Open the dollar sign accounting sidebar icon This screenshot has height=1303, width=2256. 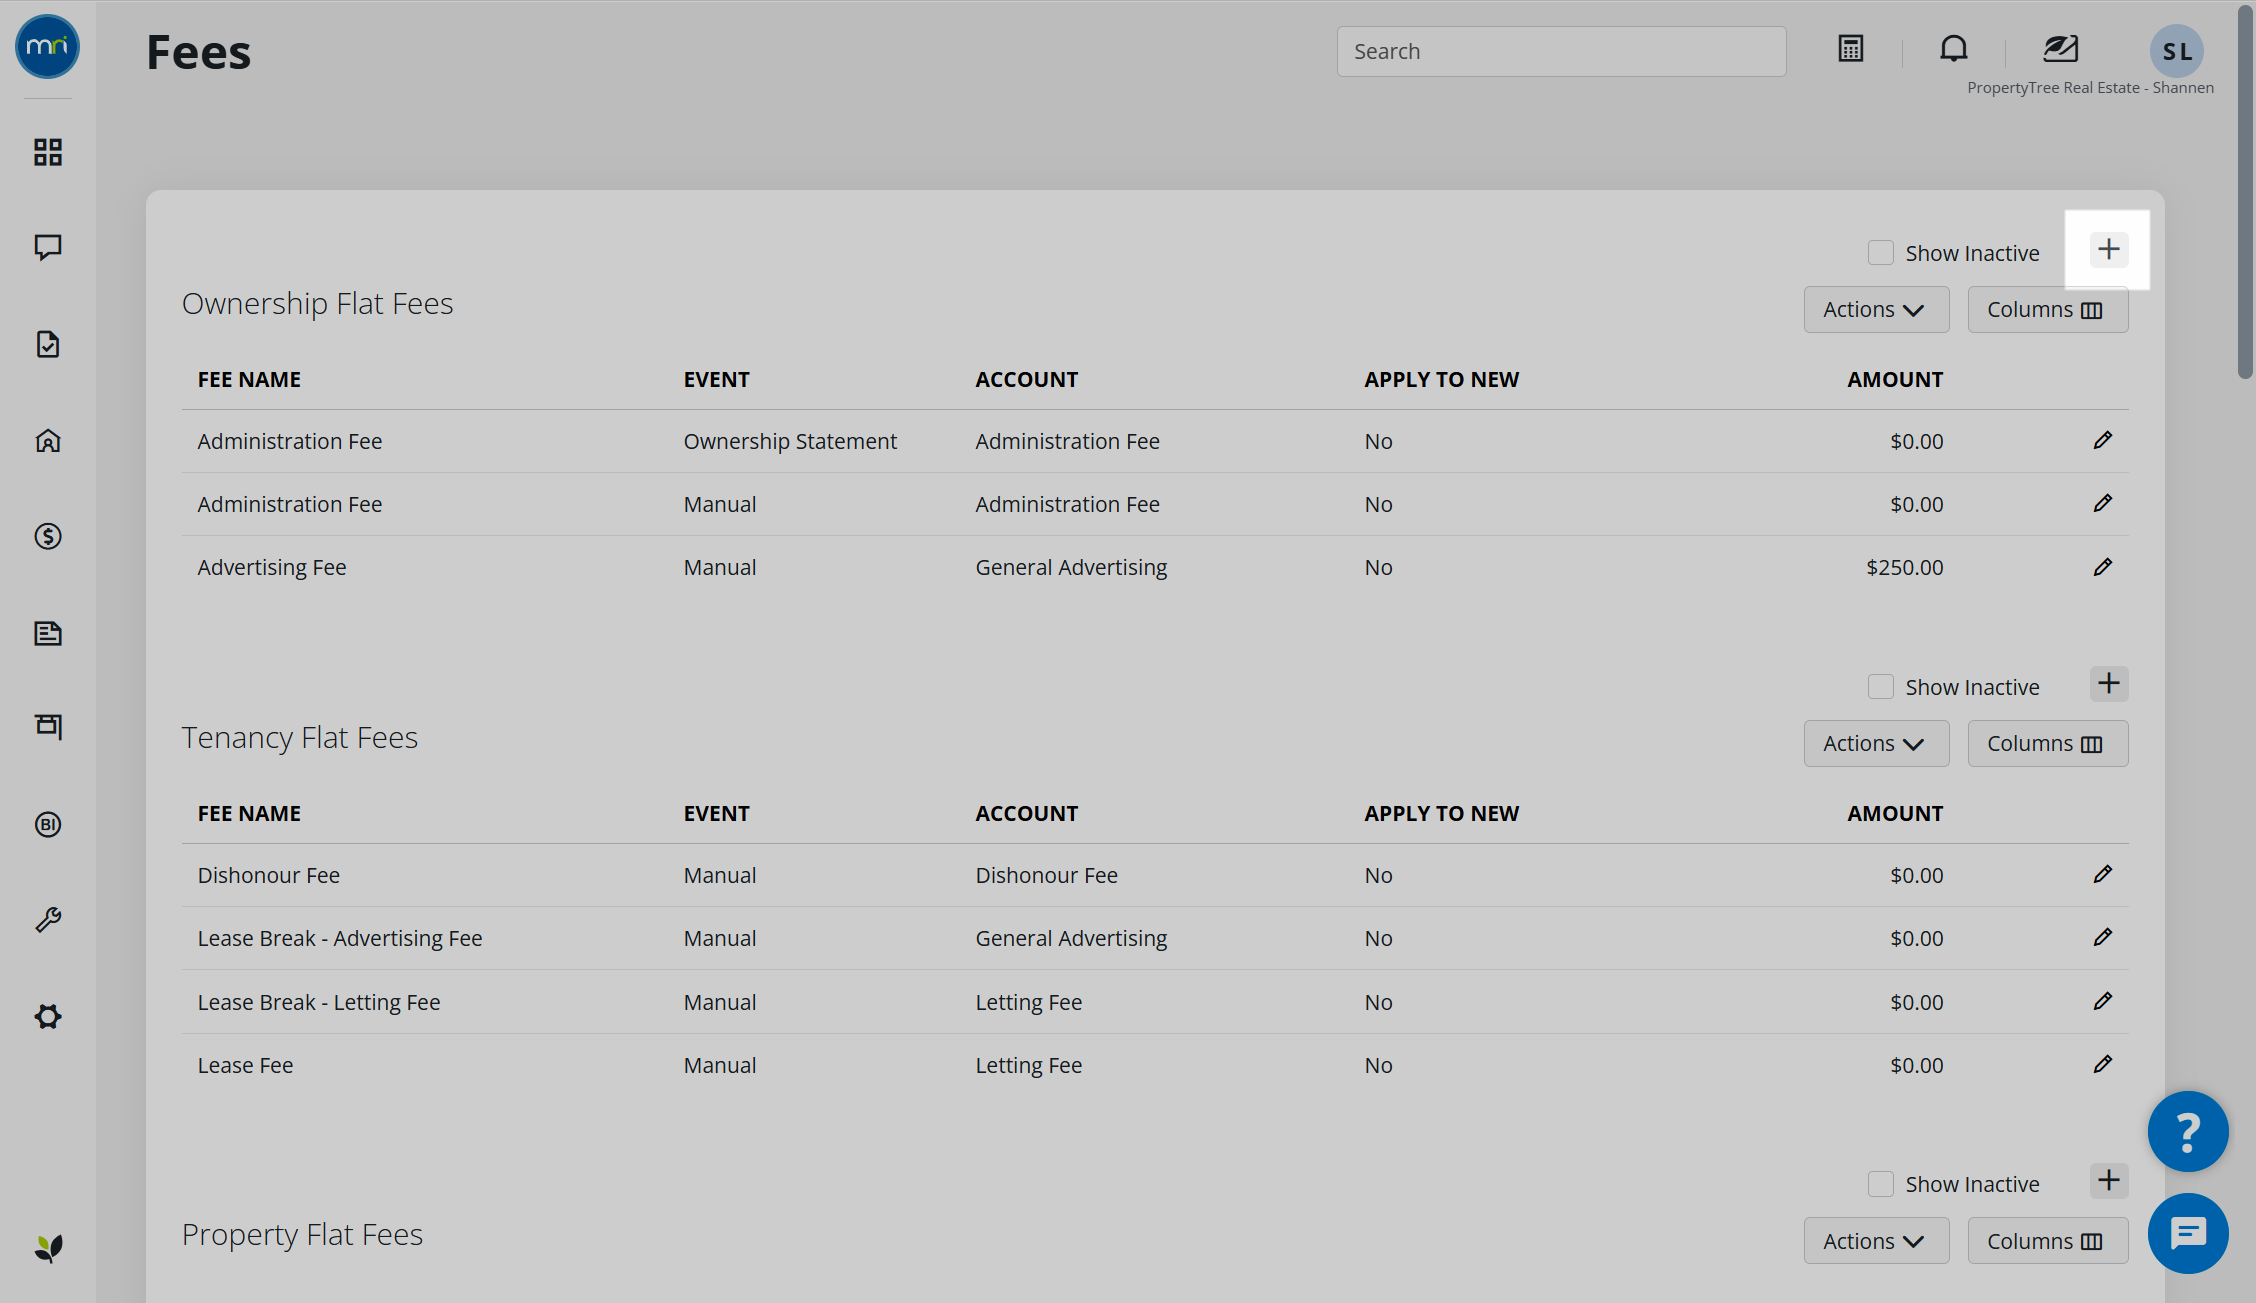pyautogui.click(x=48, y=537)
